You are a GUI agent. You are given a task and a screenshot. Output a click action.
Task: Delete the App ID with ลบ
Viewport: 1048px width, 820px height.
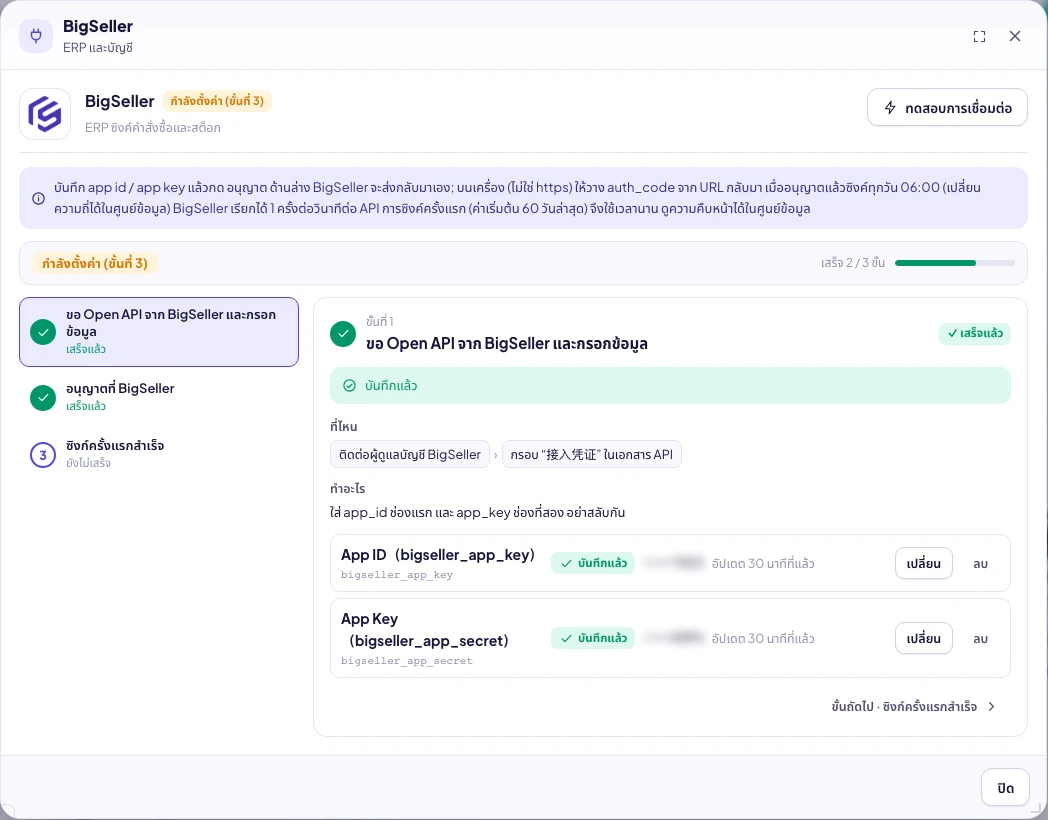point(980,564)
